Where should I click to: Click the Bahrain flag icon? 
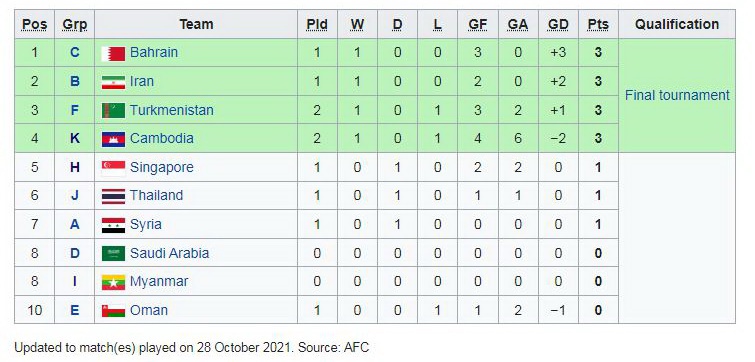[113, 53]
